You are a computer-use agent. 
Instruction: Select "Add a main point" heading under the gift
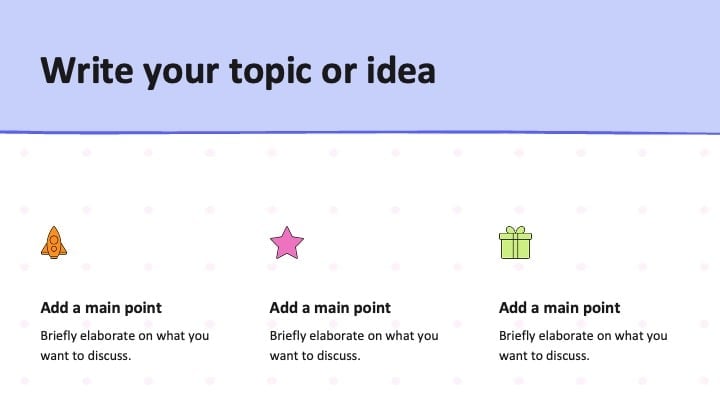coord(559,308)
